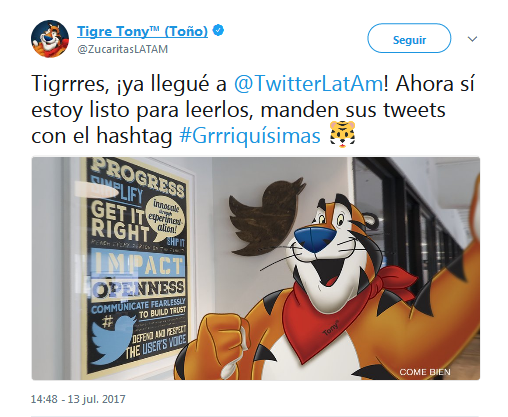Click the blue Twitter bird on the poster
This screenshot has height=417, width=508.
pyautogui.click(x=113, y=339)
